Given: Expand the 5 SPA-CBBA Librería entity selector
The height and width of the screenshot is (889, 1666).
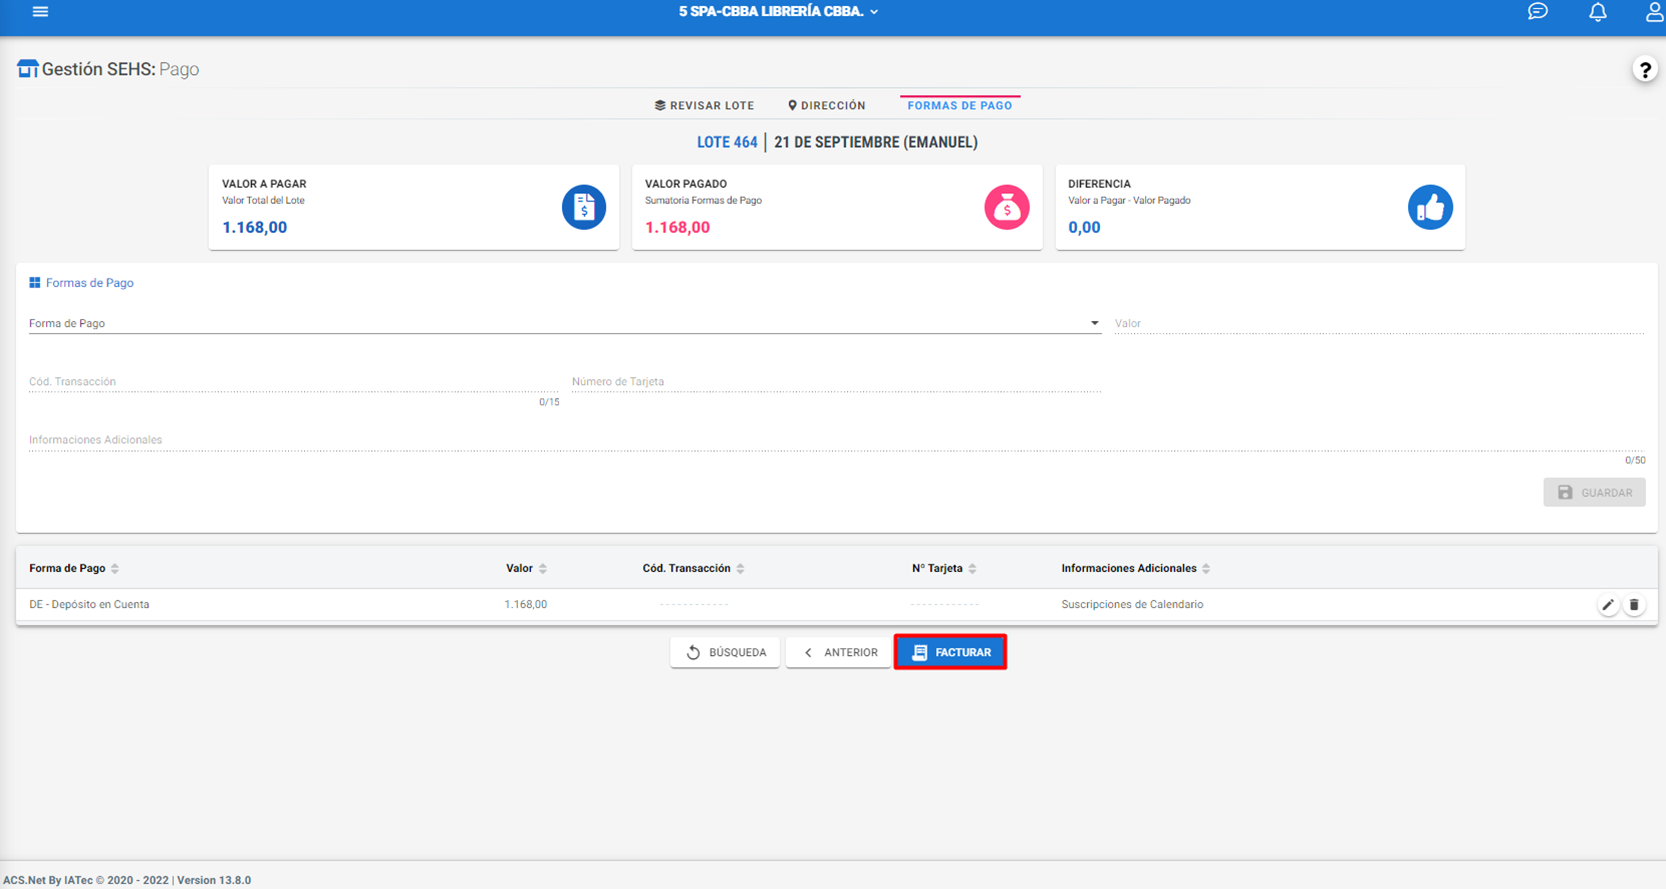Looking at the screenshot, I should (x=779, y=12).
